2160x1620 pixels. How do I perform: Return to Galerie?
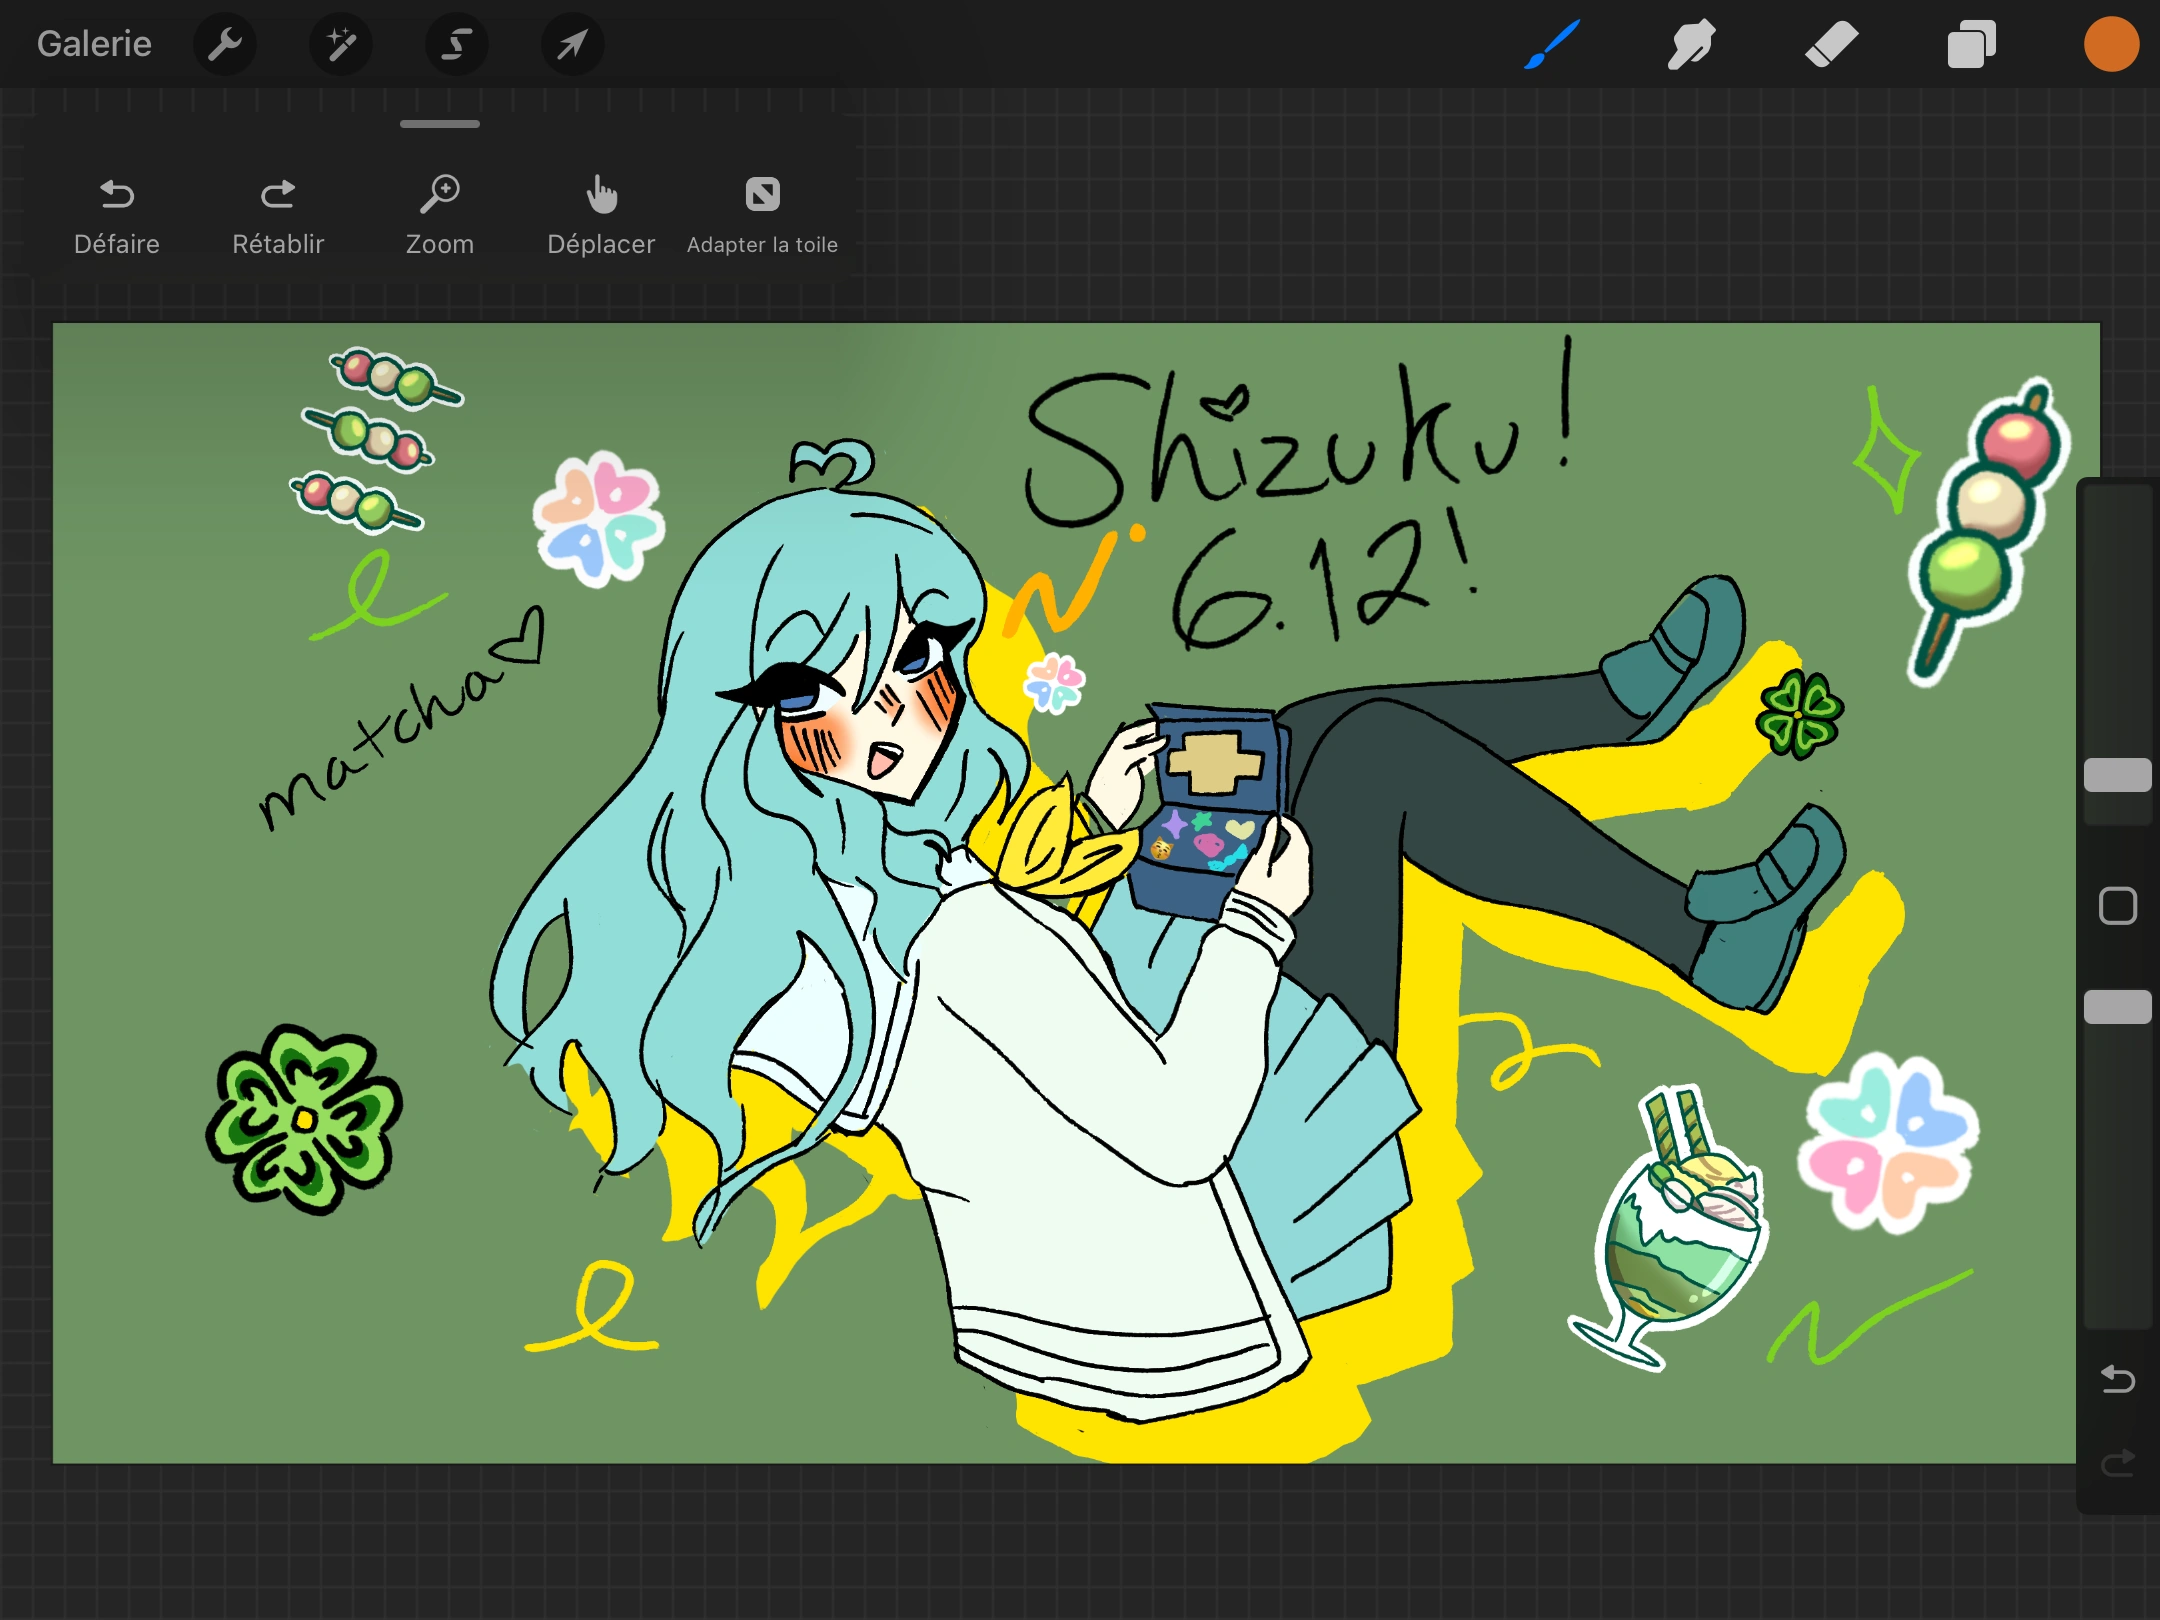click(94, 44)
